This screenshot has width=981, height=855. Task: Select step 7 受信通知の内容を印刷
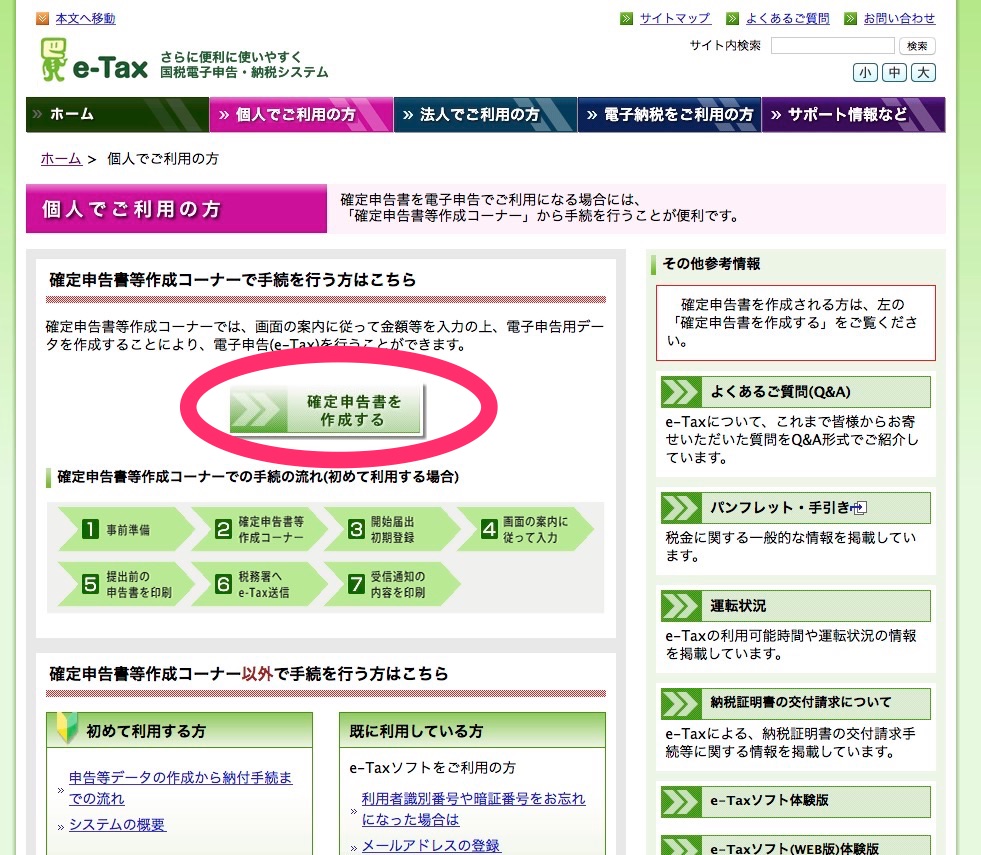tap(391, 584)
